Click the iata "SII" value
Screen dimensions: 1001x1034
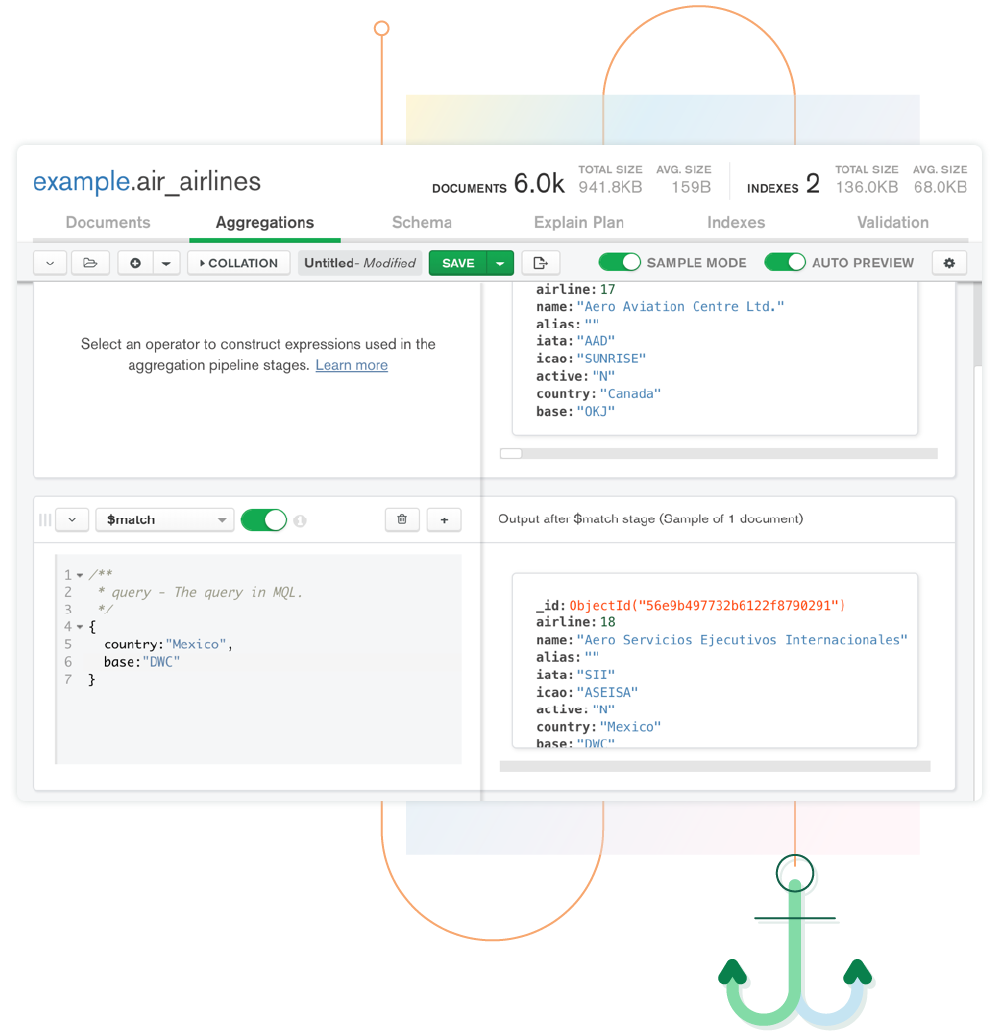595,675
